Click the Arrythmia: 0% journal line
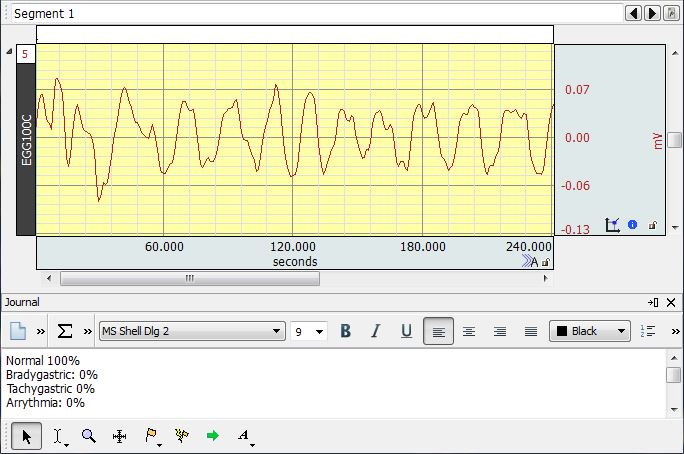The width and height of the screenshot is (684, 454). click(45, 403)
